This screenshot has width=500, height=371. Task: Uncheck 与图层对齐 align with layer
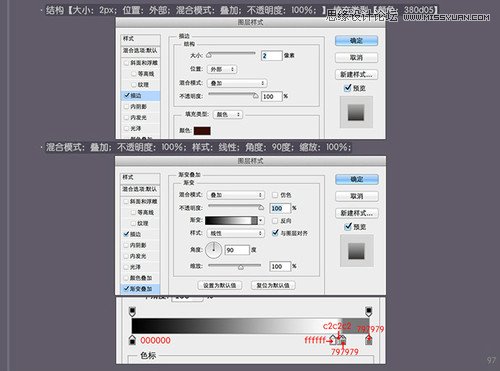click(275, 233)
